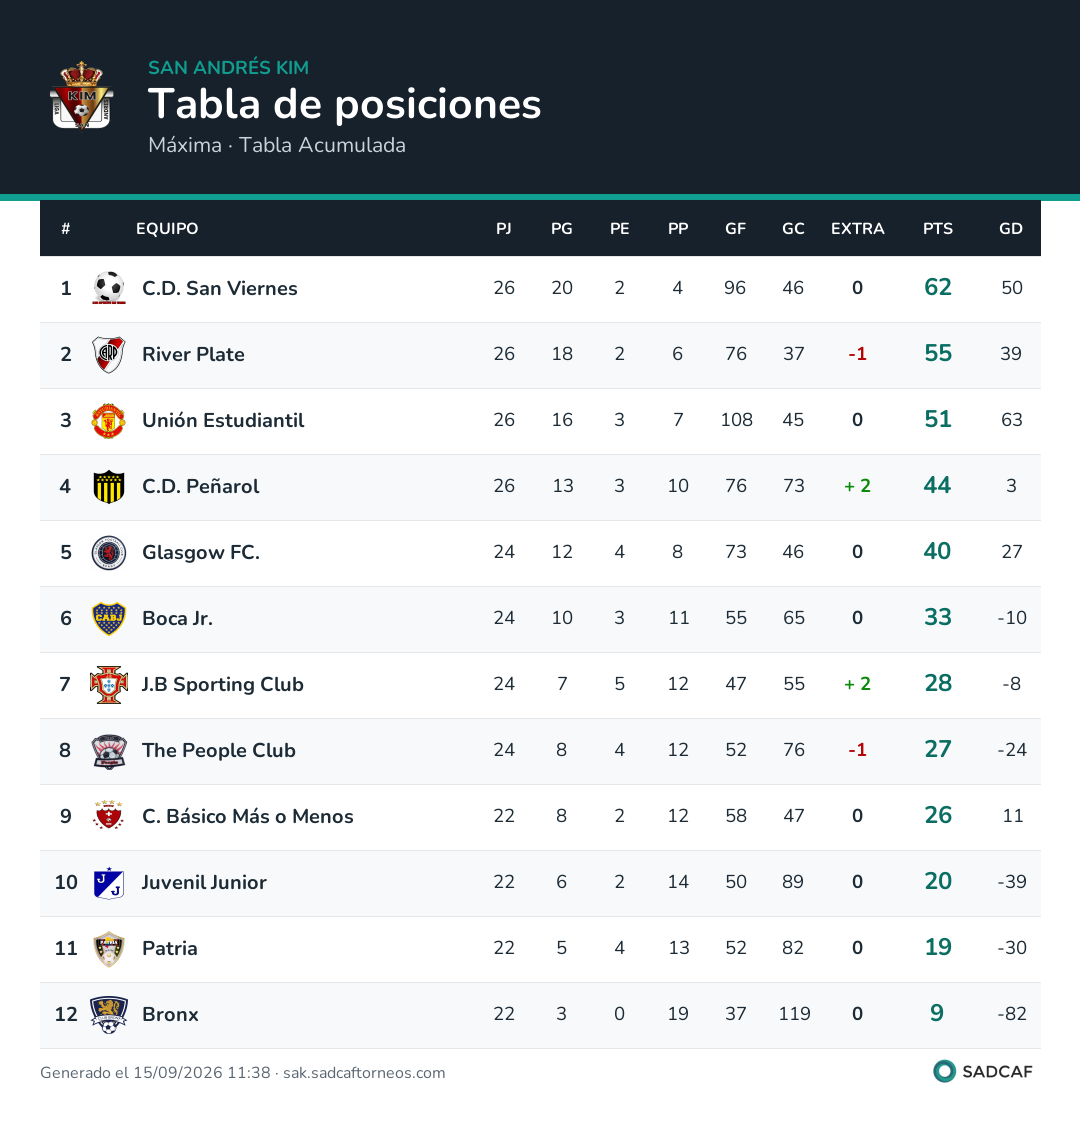Image resolution: width=1080 pixels, height=1124 pixels.
Task: Click the San Andrés Kim crest logo
Action: click(82, 96)
